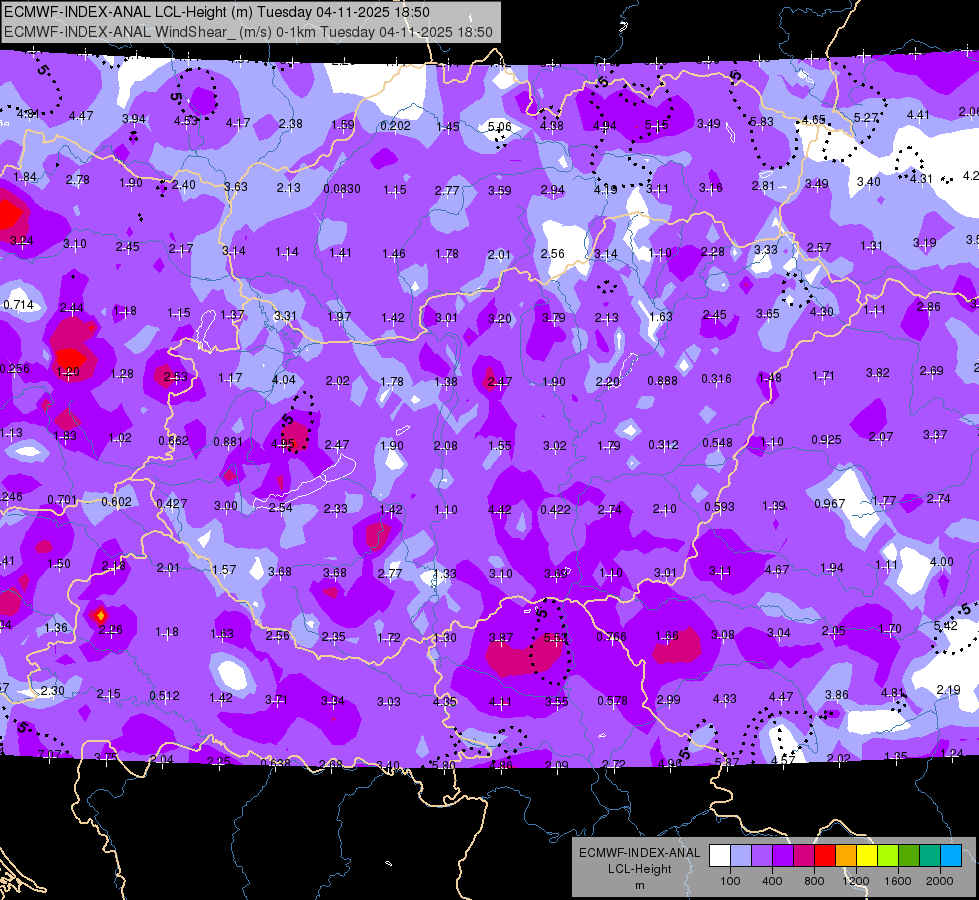
Task: Select the teal legend swatch
Action: coord(930,855)
